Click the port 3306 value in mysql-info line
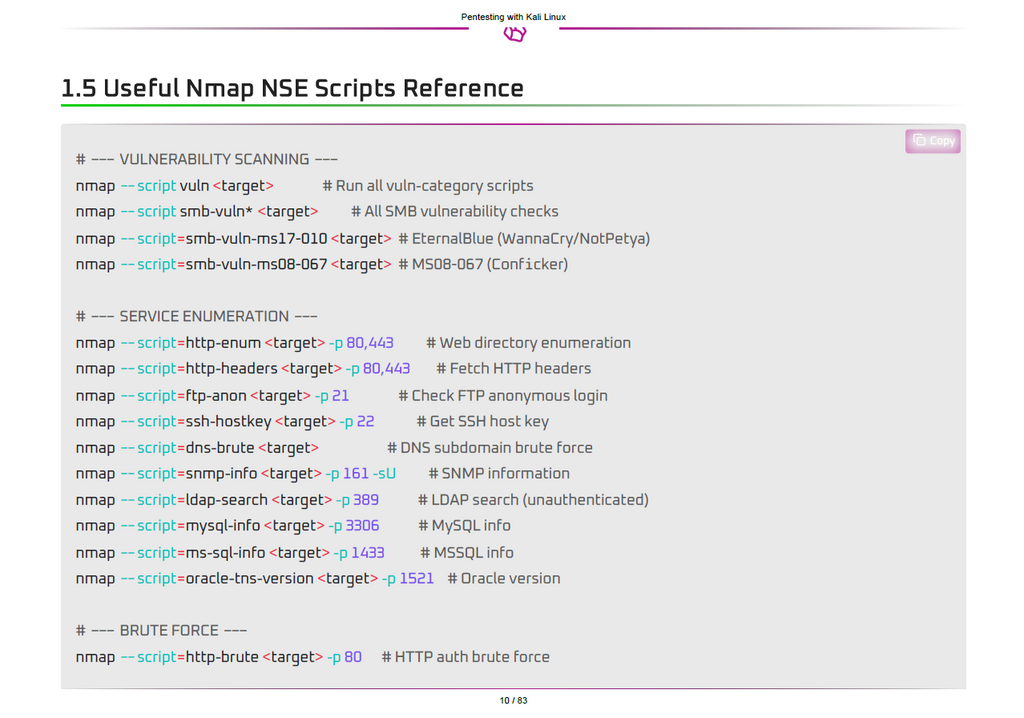 tap(362, 525)
